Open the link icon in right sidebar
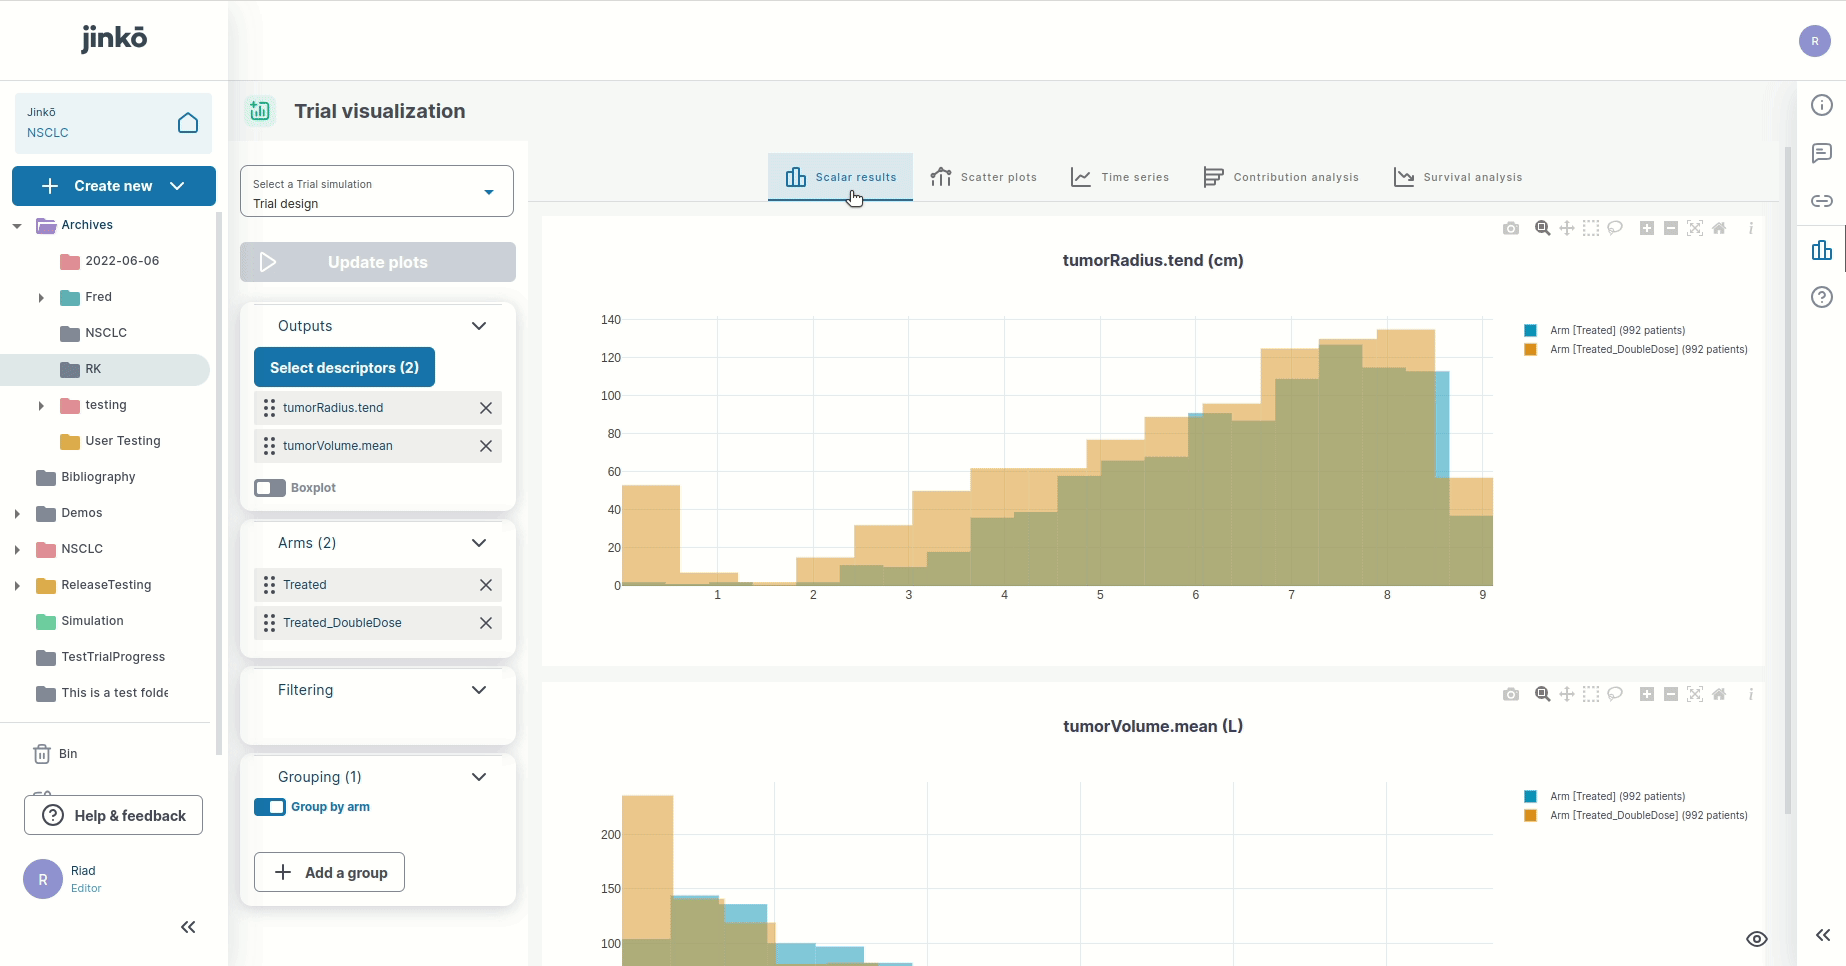 pyautogui.click(x=1822, y=201)
